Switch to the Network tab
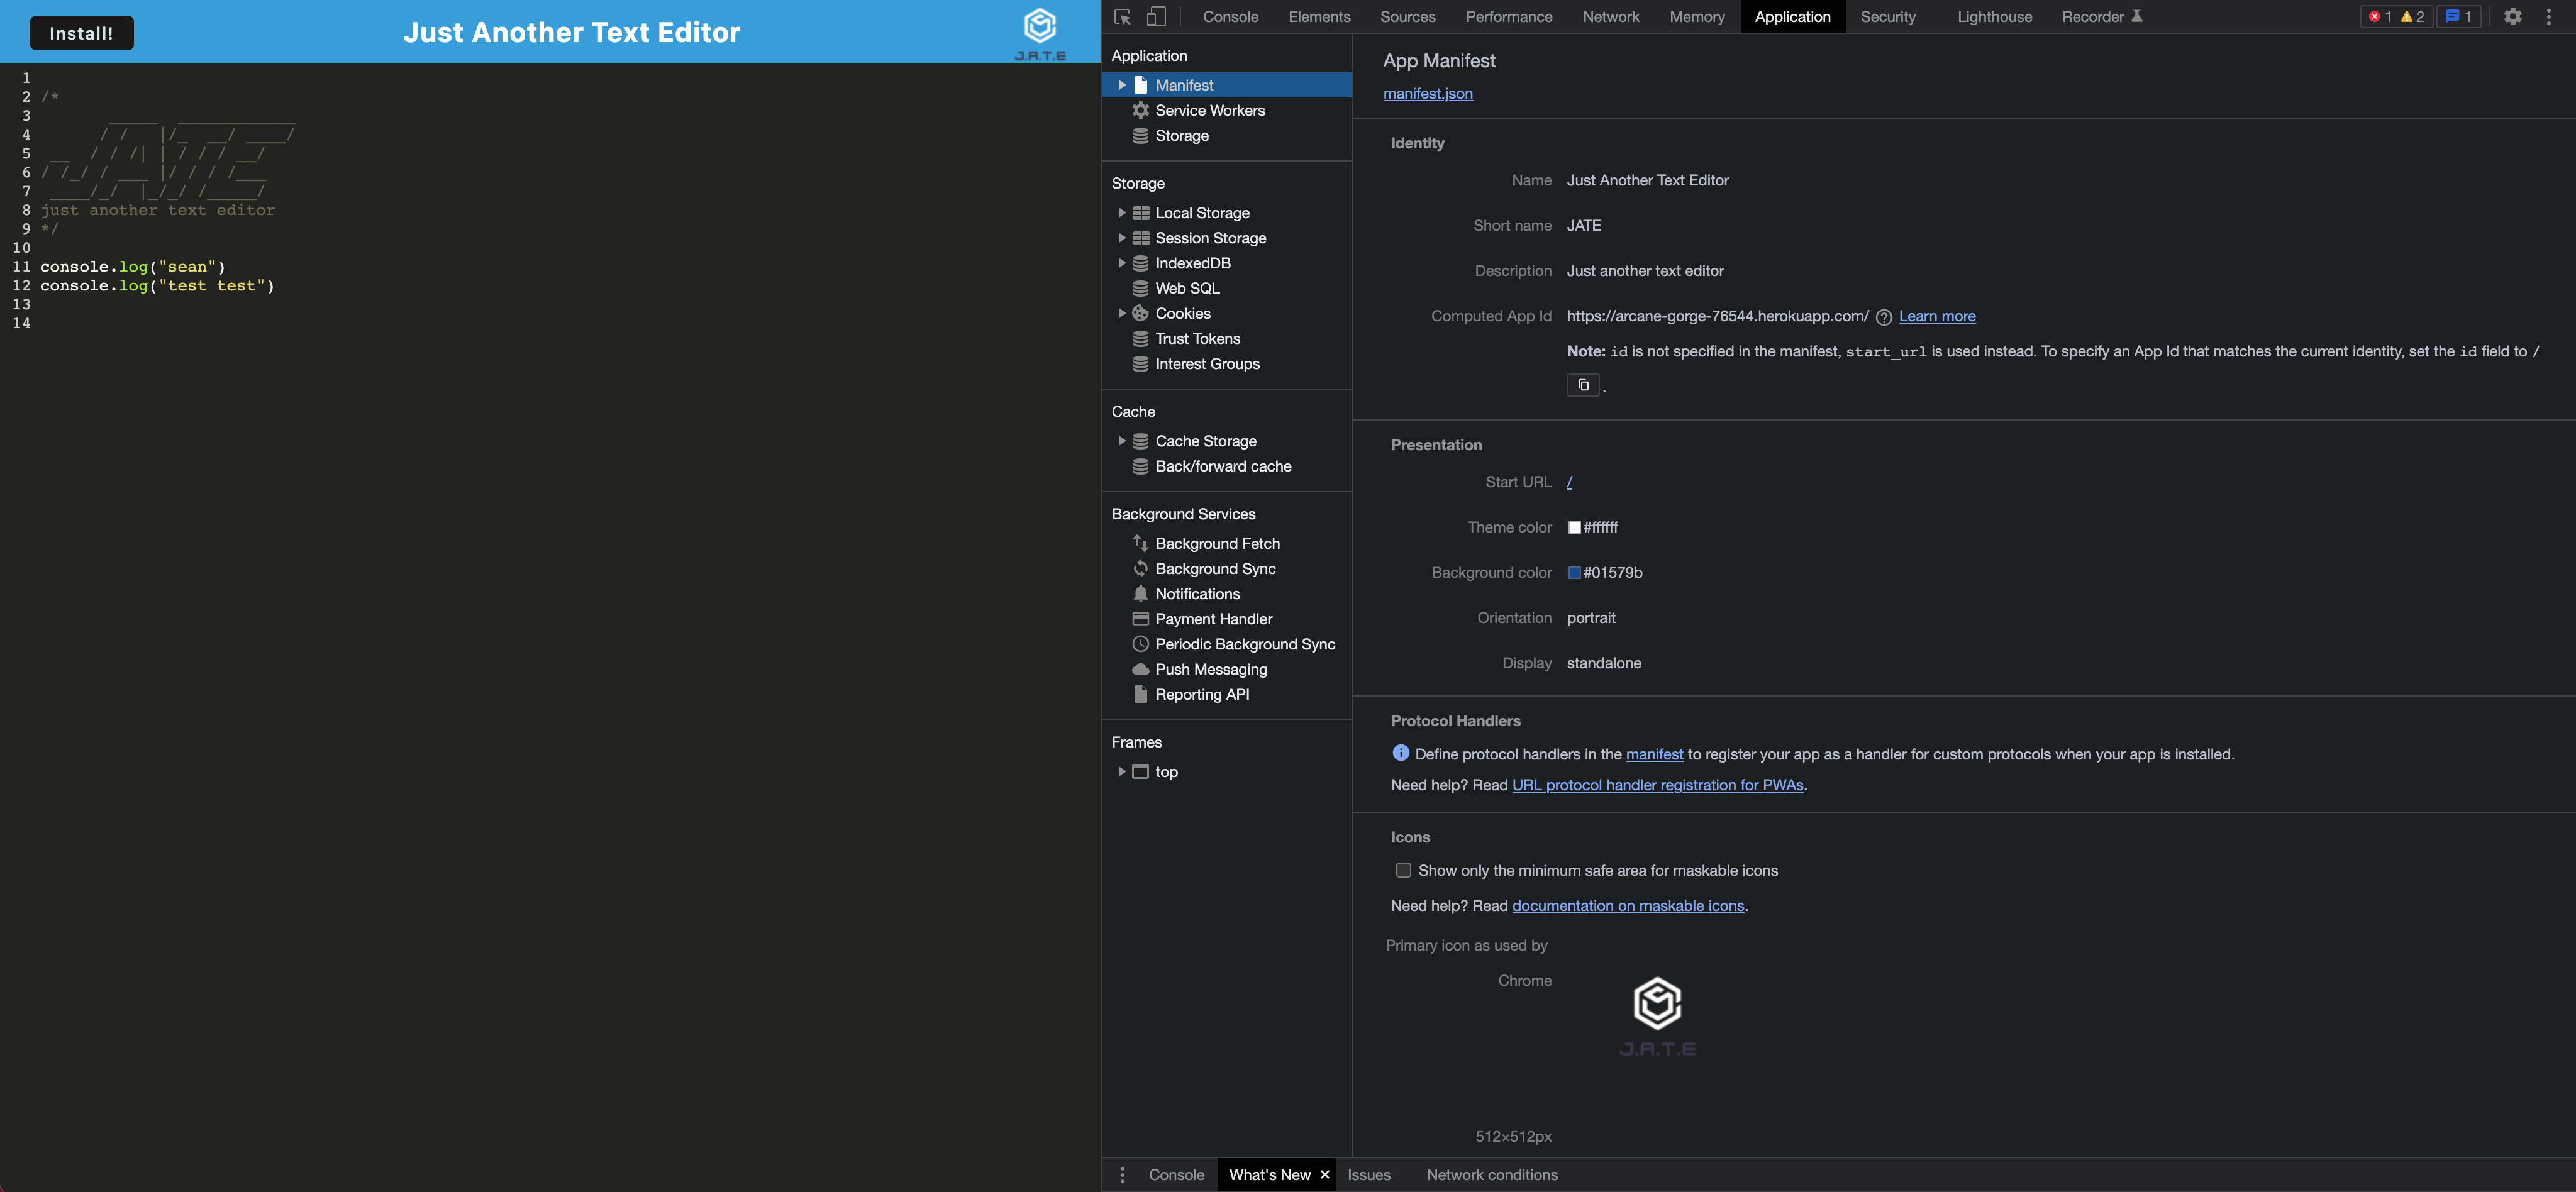 click(1610, 17)
